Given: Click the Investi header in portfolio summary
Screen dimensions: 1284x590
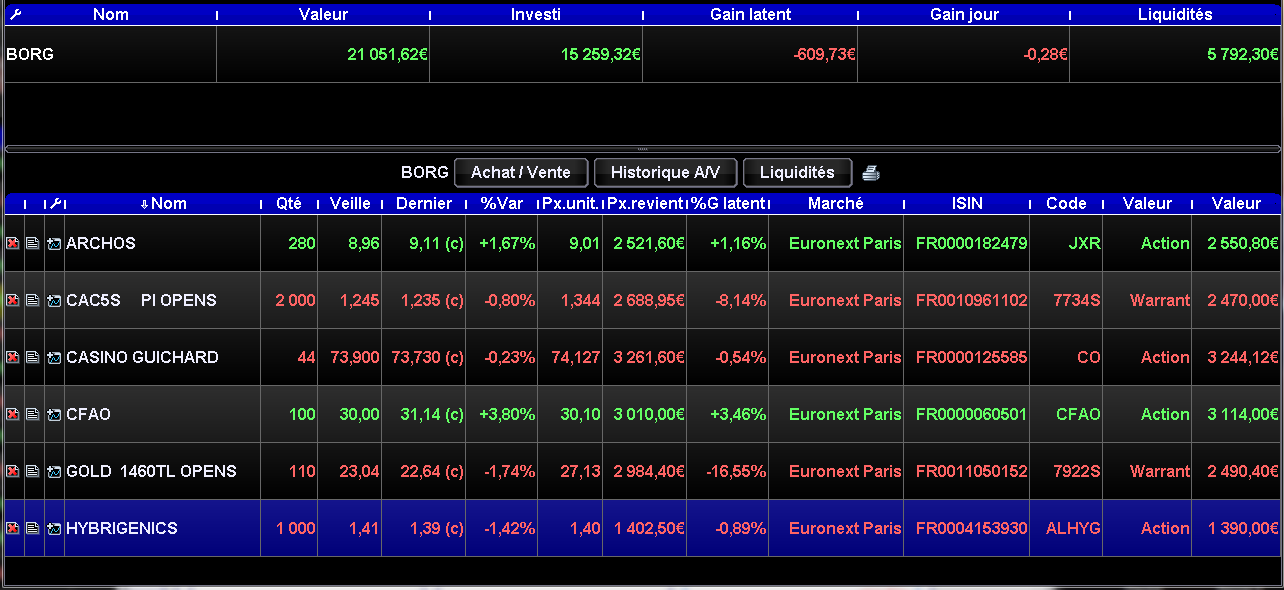Looking at the screenshot, I should coord(536,14).
